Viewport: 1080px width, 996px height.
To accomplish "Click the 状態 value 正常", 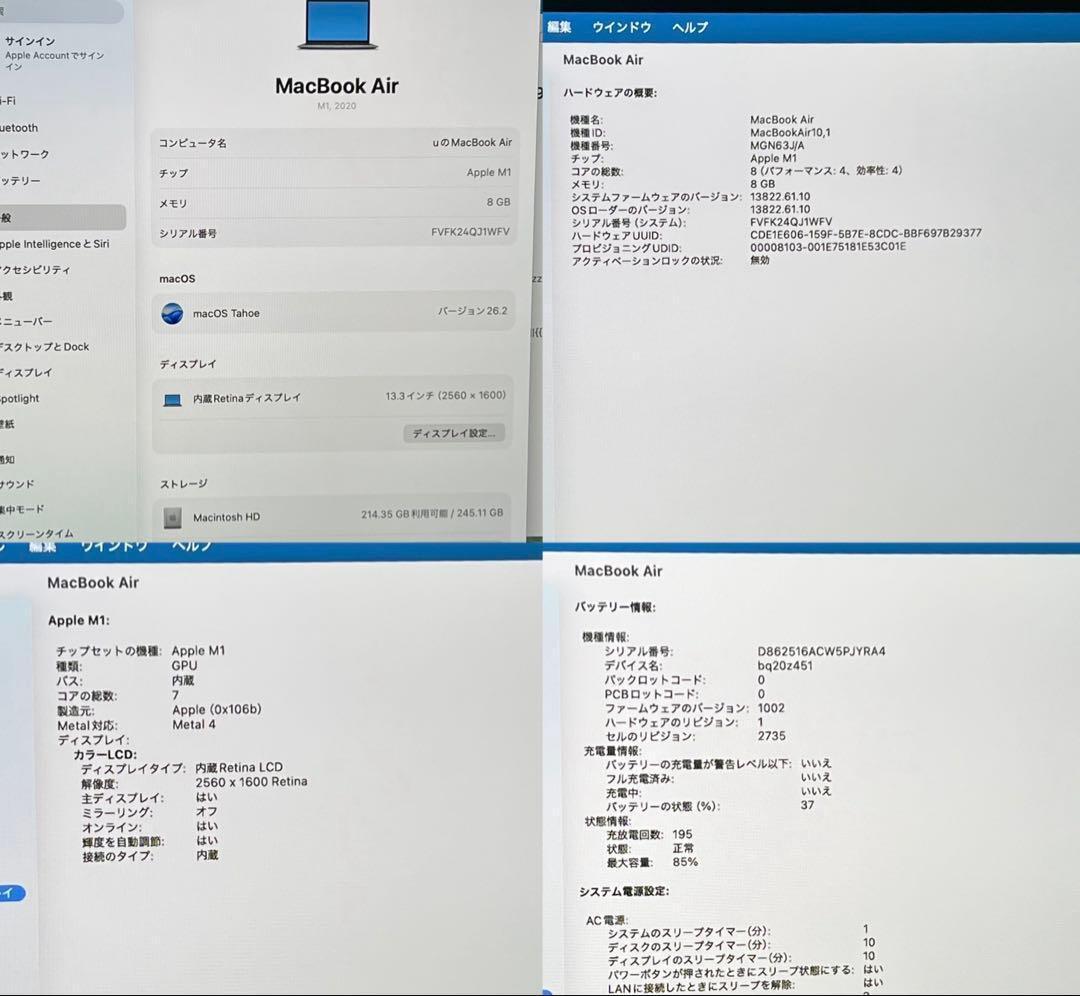I will point(683,848).
